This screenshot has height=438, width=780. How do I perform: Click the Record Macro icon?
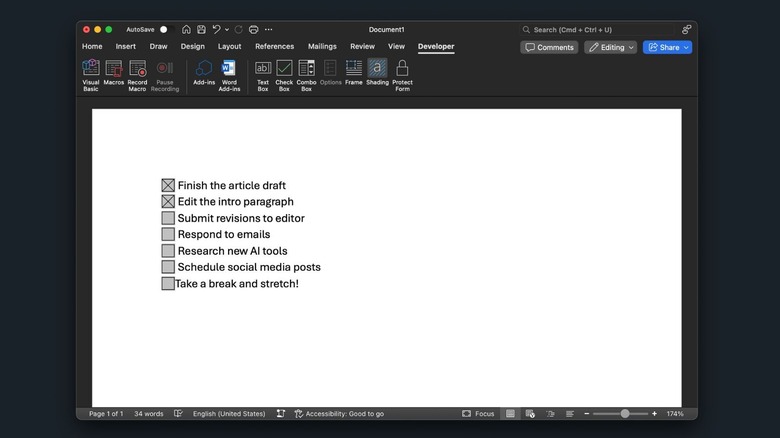point(137,69)
